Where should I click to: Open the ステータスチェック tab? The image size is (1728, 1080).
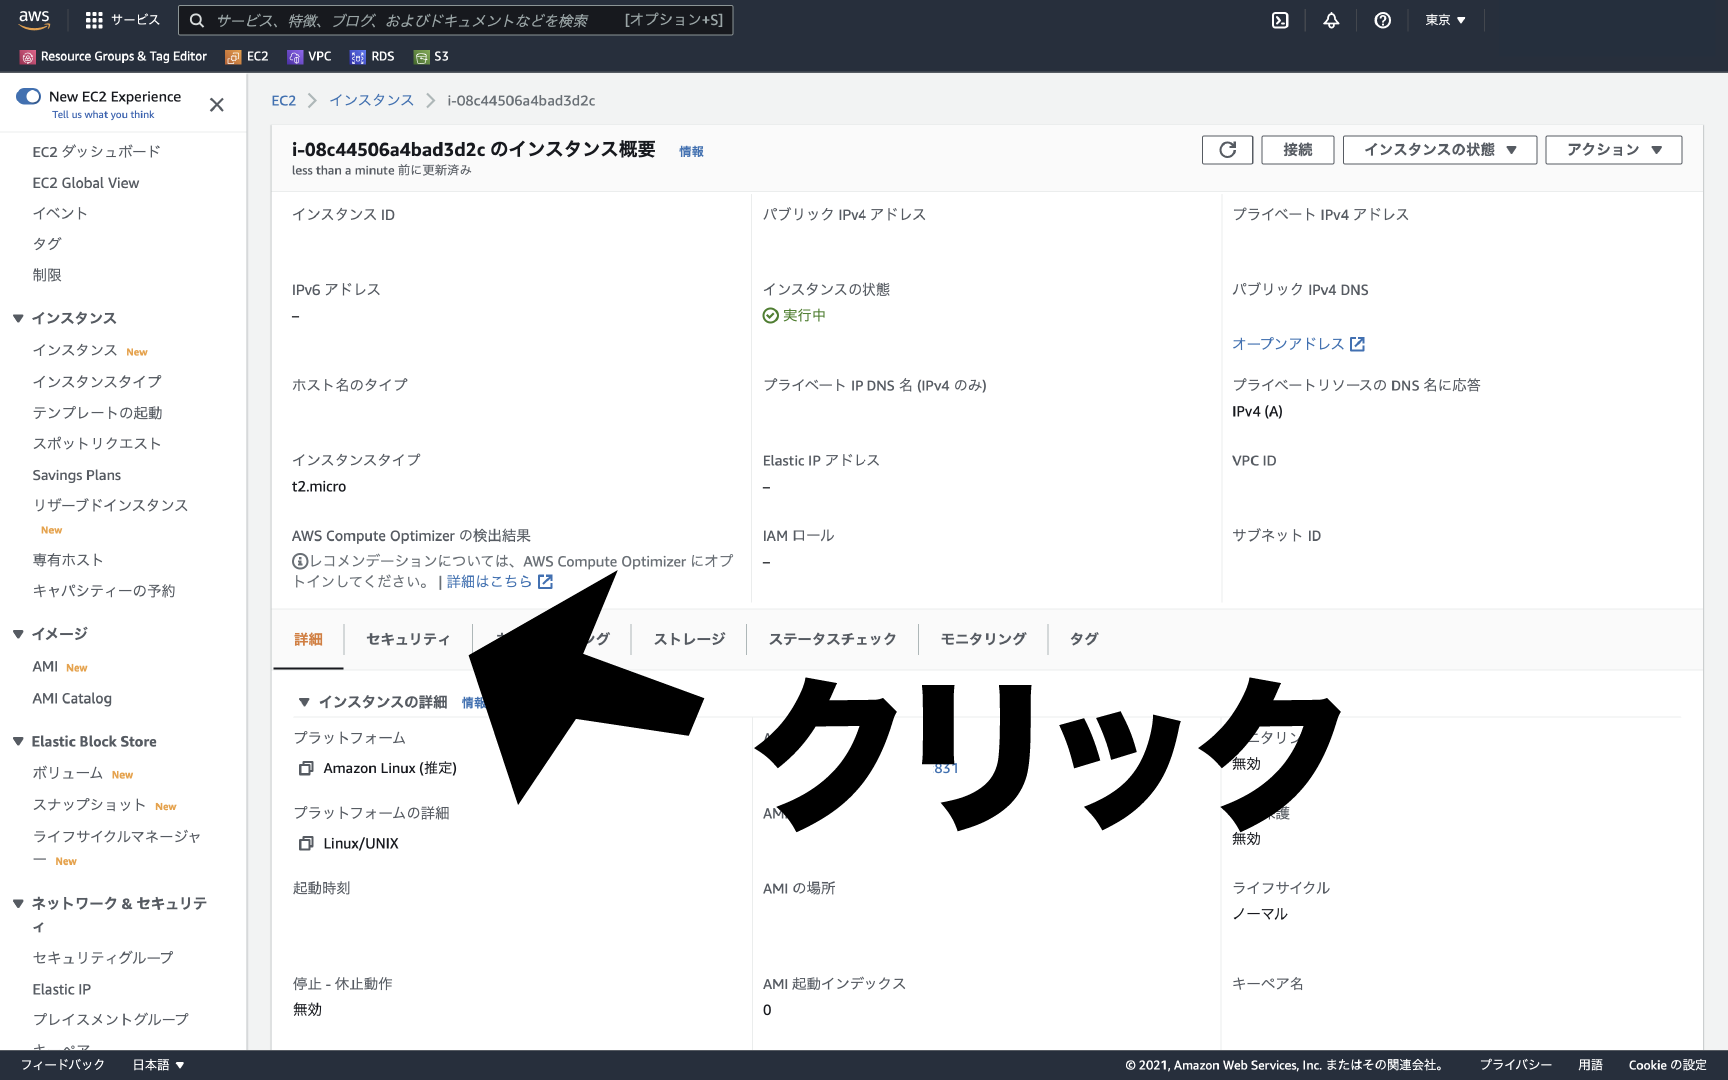tap(832, 639)
